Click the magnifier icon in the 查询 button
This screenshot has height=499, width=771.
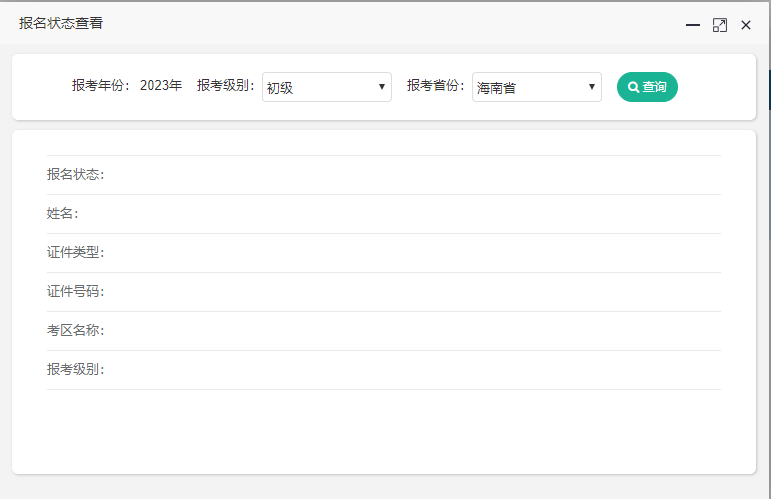tap(633, 87)
